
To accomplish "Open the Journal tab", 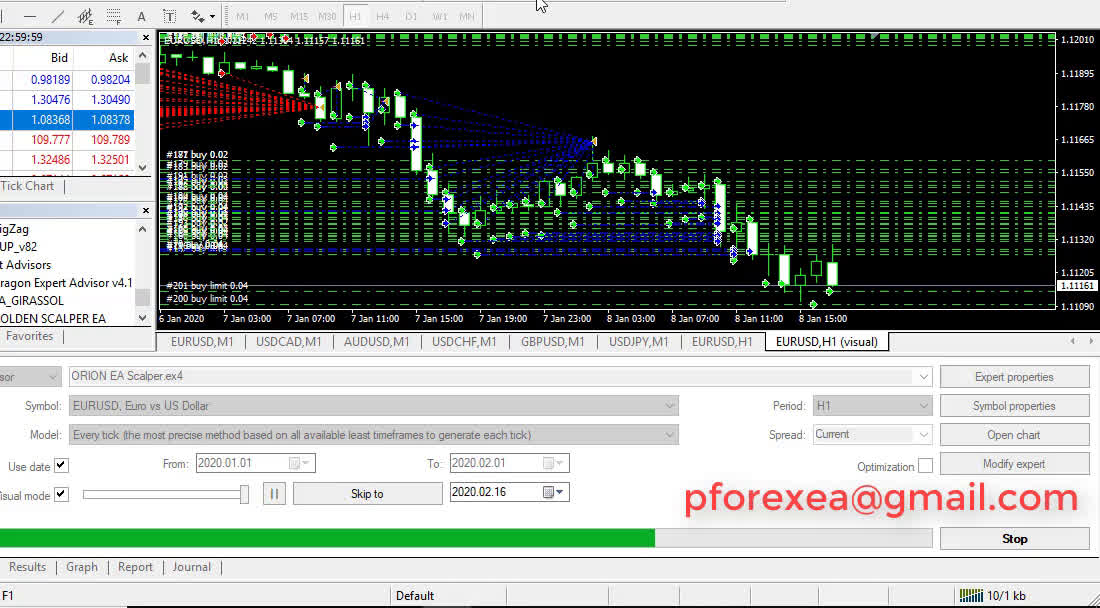I will point(191,567).
